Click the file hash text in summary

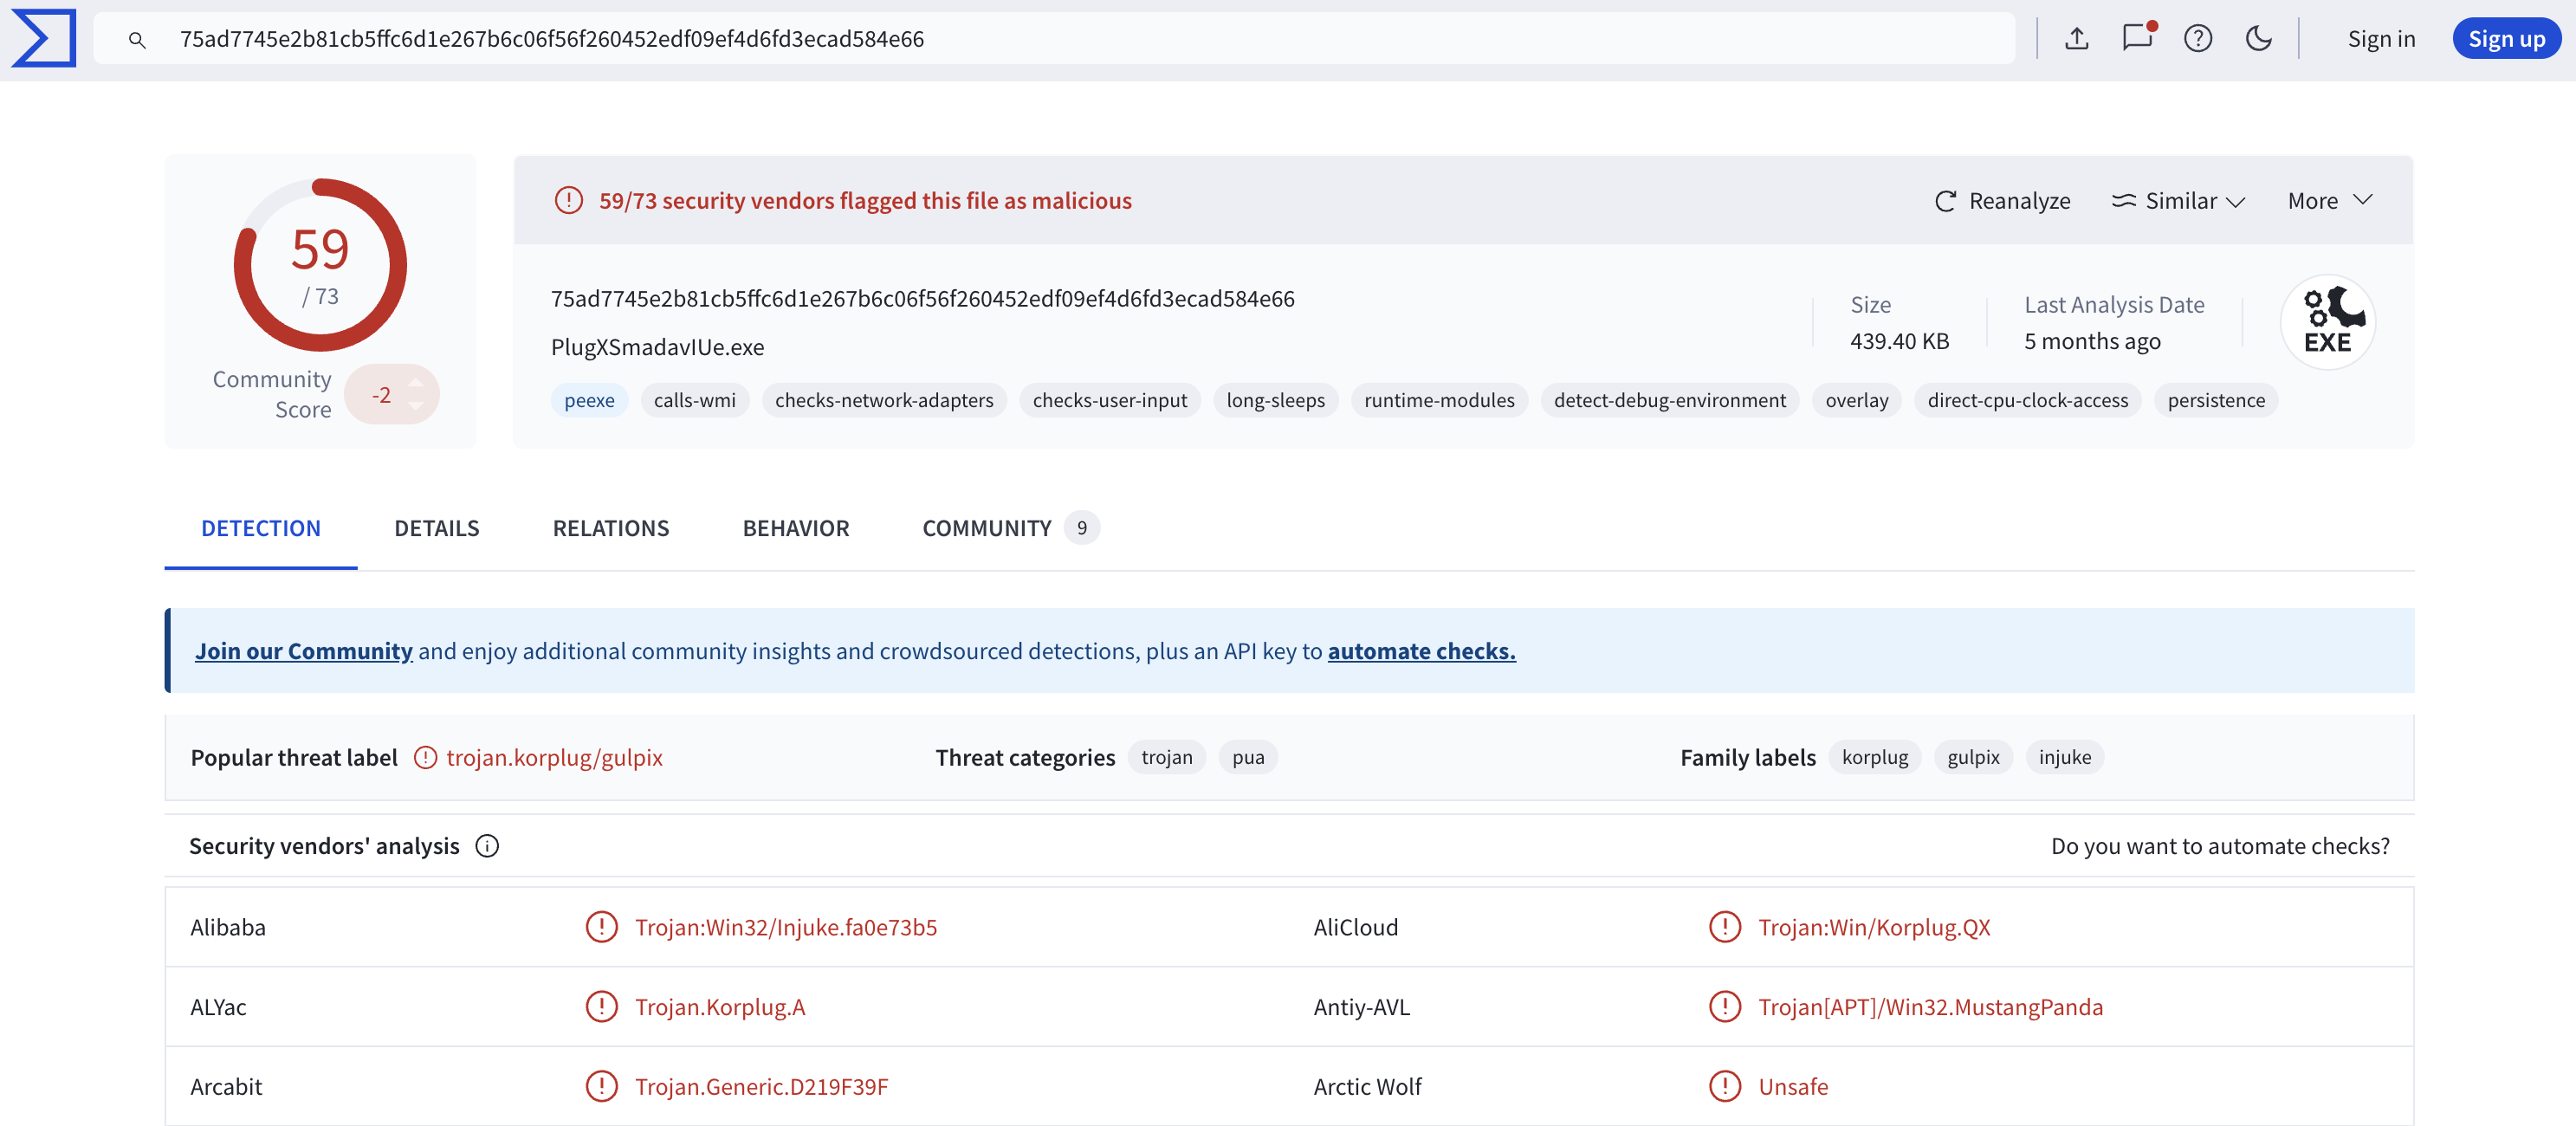(x=922, y=299)
